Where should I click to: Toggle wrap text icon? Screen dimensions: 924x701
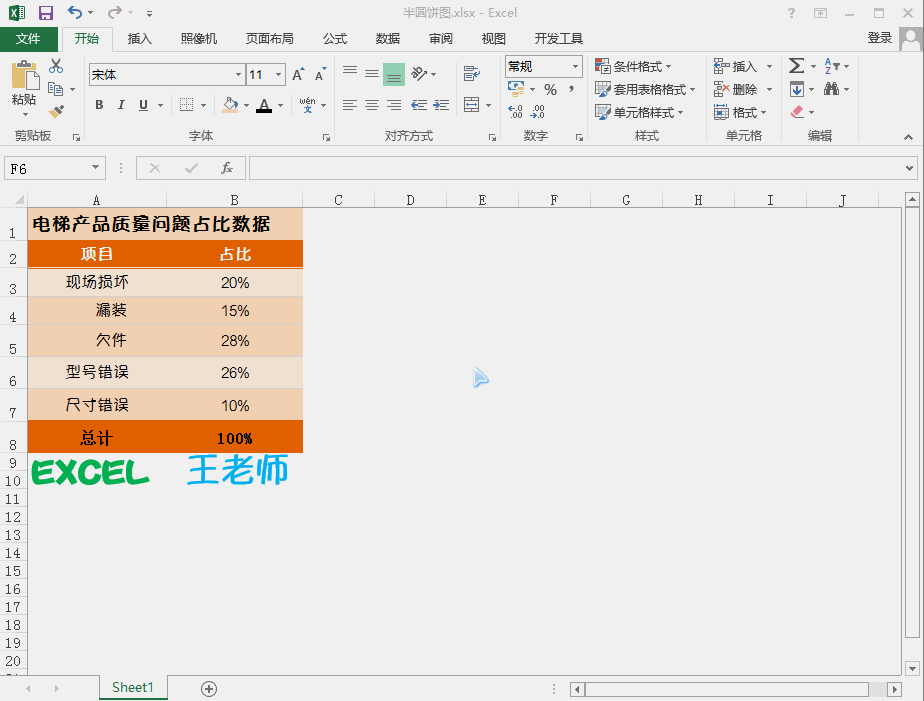[x=471, y=74]
